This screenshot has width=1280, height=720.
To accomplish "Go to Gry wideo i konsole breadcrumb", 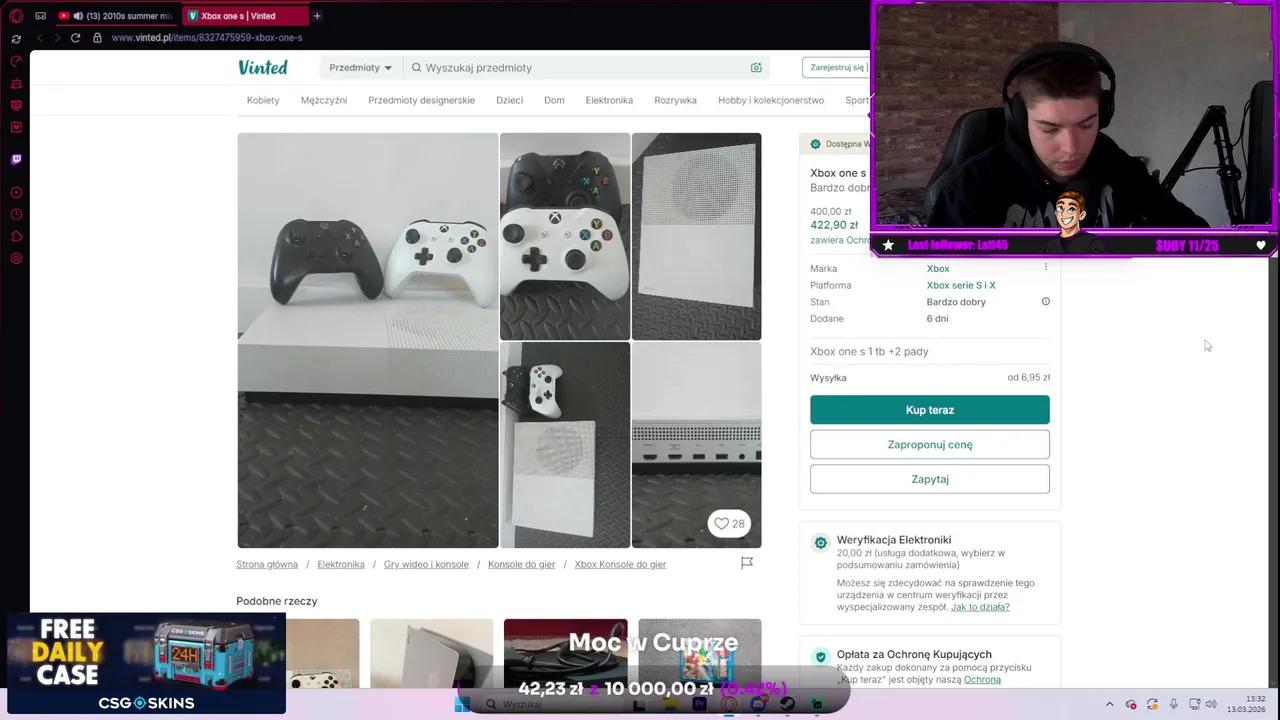I will tap(426, 564).
